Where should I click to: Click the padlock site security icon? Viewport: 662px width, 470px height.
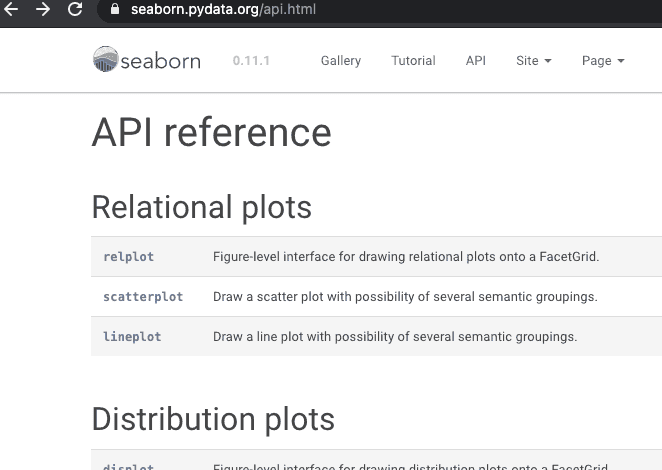pos(114,10)
